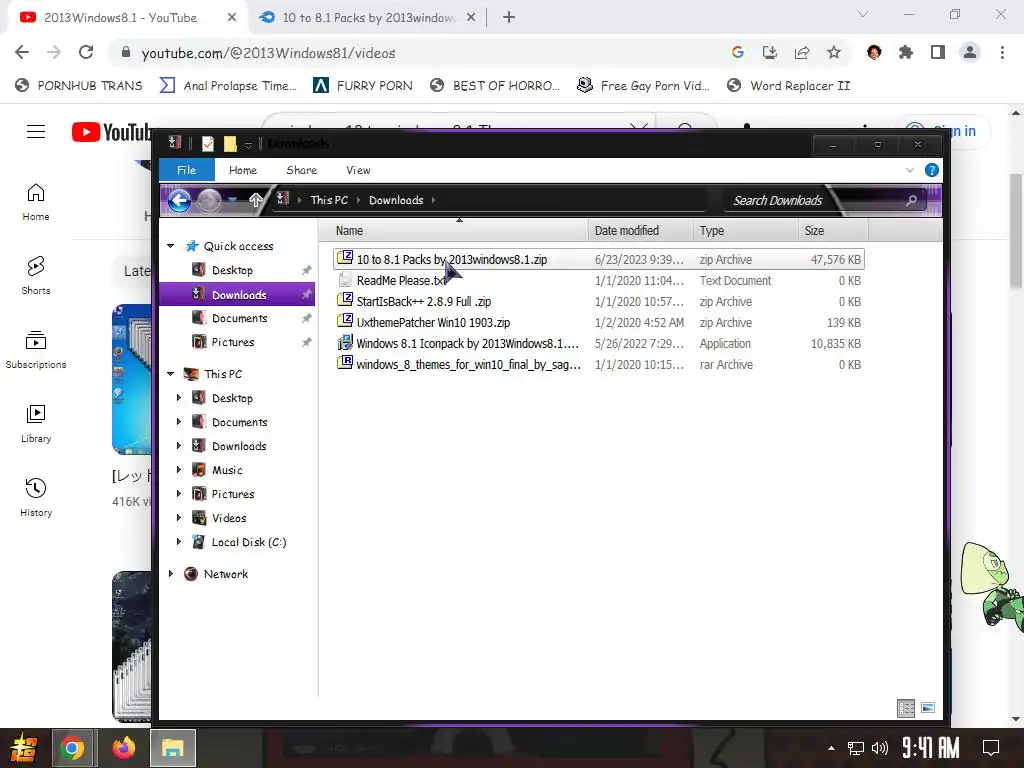Go back using Explorer's back arrow
The width and height of the screenshot is (1024, 768).
coord(180,200)
